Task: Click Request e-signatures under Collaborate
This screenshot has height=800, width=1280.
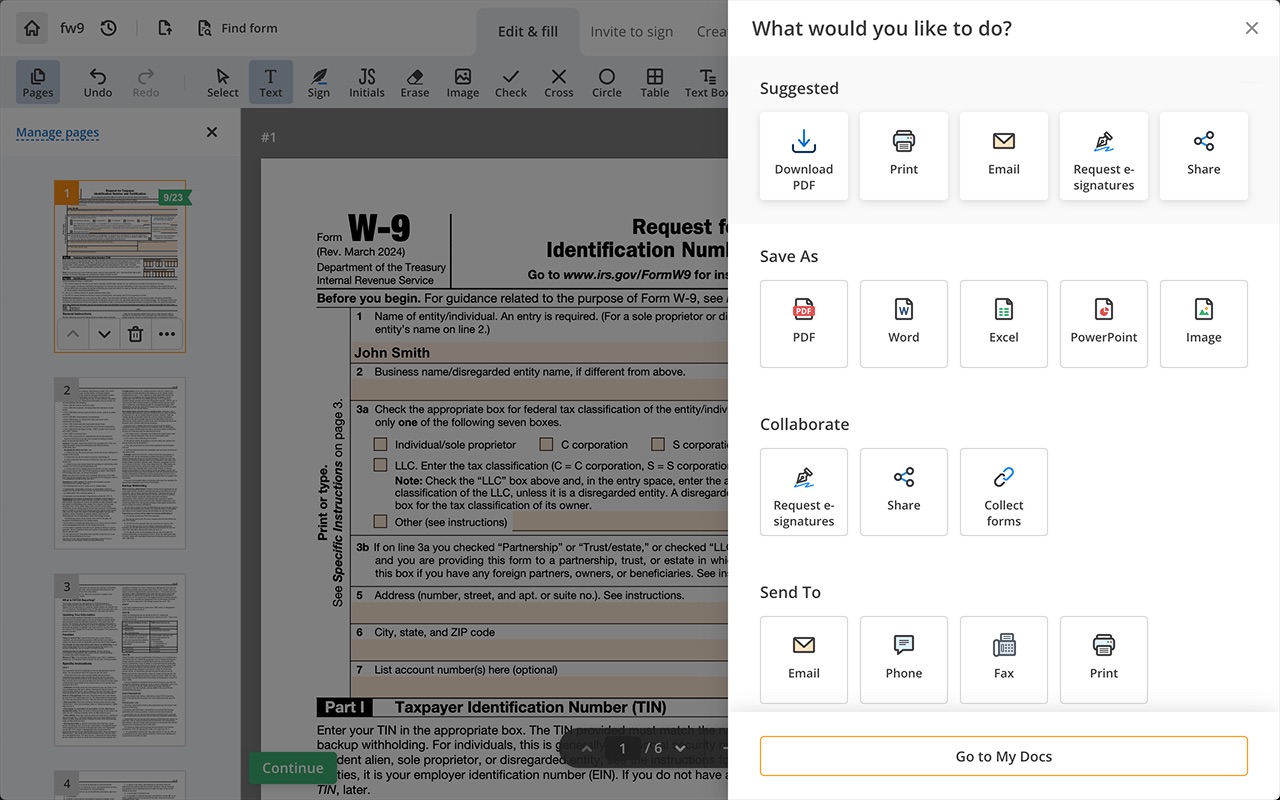Action: (x=804, y=492)
